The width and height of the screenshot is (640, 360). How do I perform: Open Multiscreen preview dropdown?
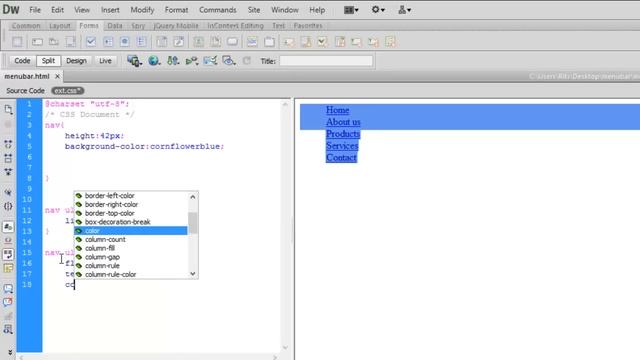pos(134,61)
